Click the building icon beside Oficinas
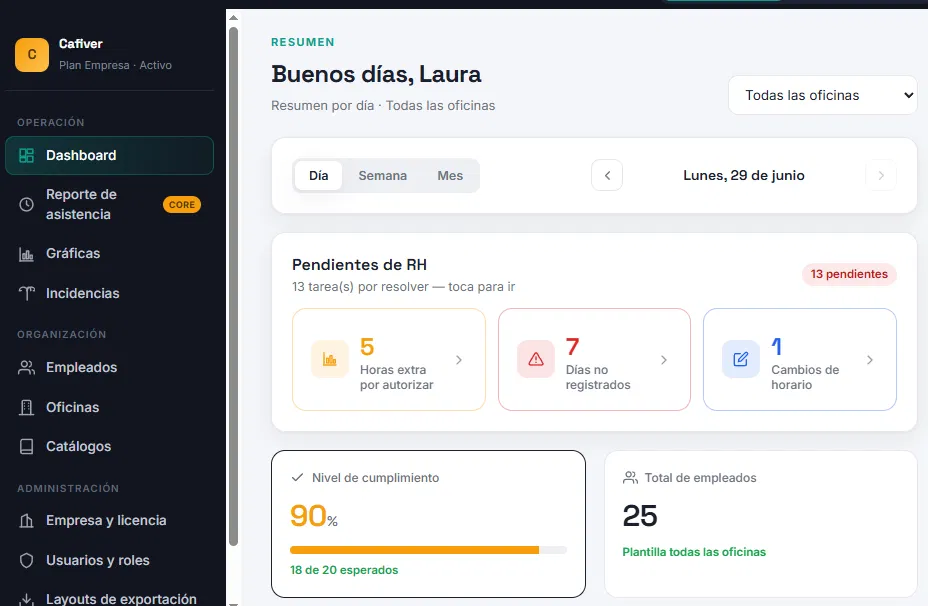This screenshot has width=928, height=606. [x=27, y=408]
